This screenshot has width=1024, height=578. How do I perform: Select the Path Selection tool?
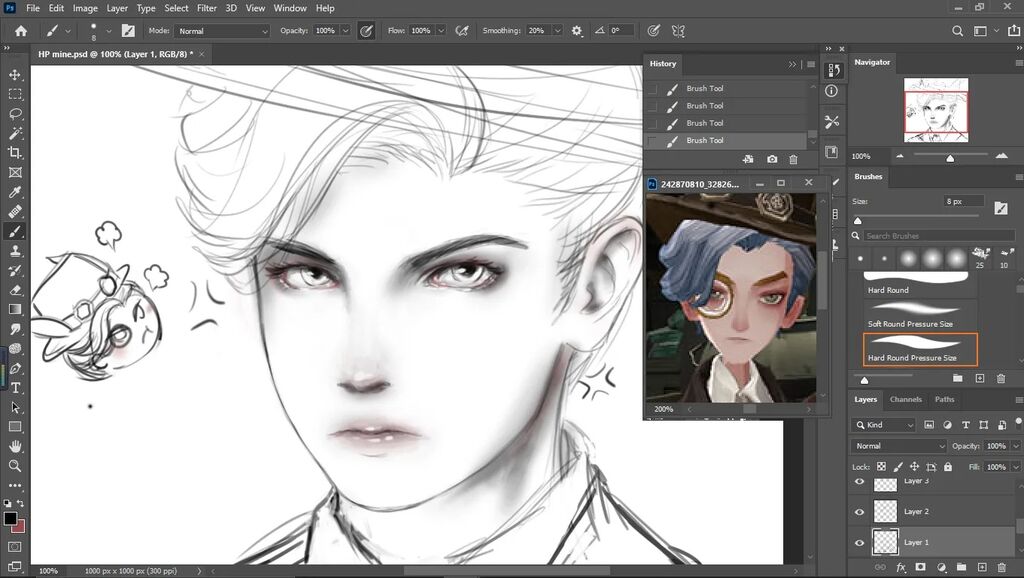click(15, 408)
